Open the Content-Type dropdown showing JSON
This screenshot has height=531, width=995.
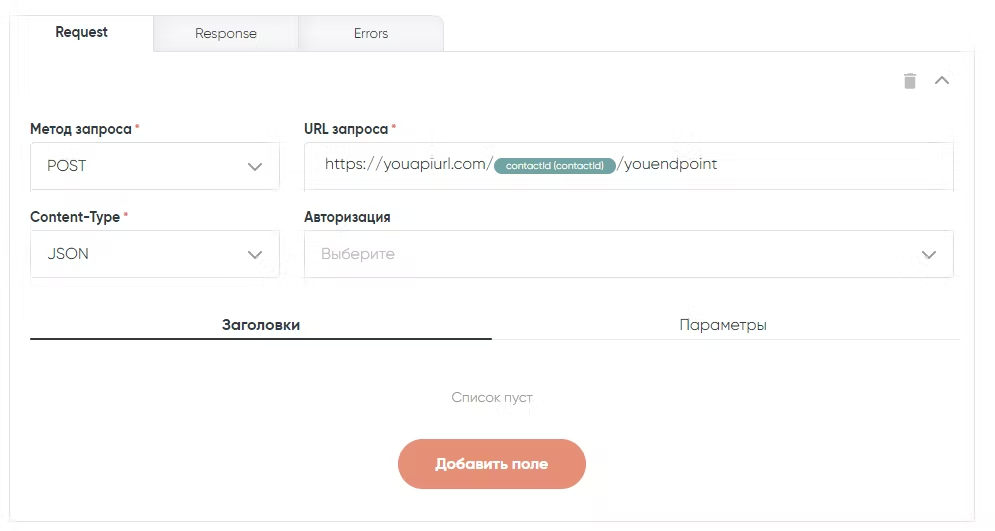pyautogui.click(x=140, y=254)
